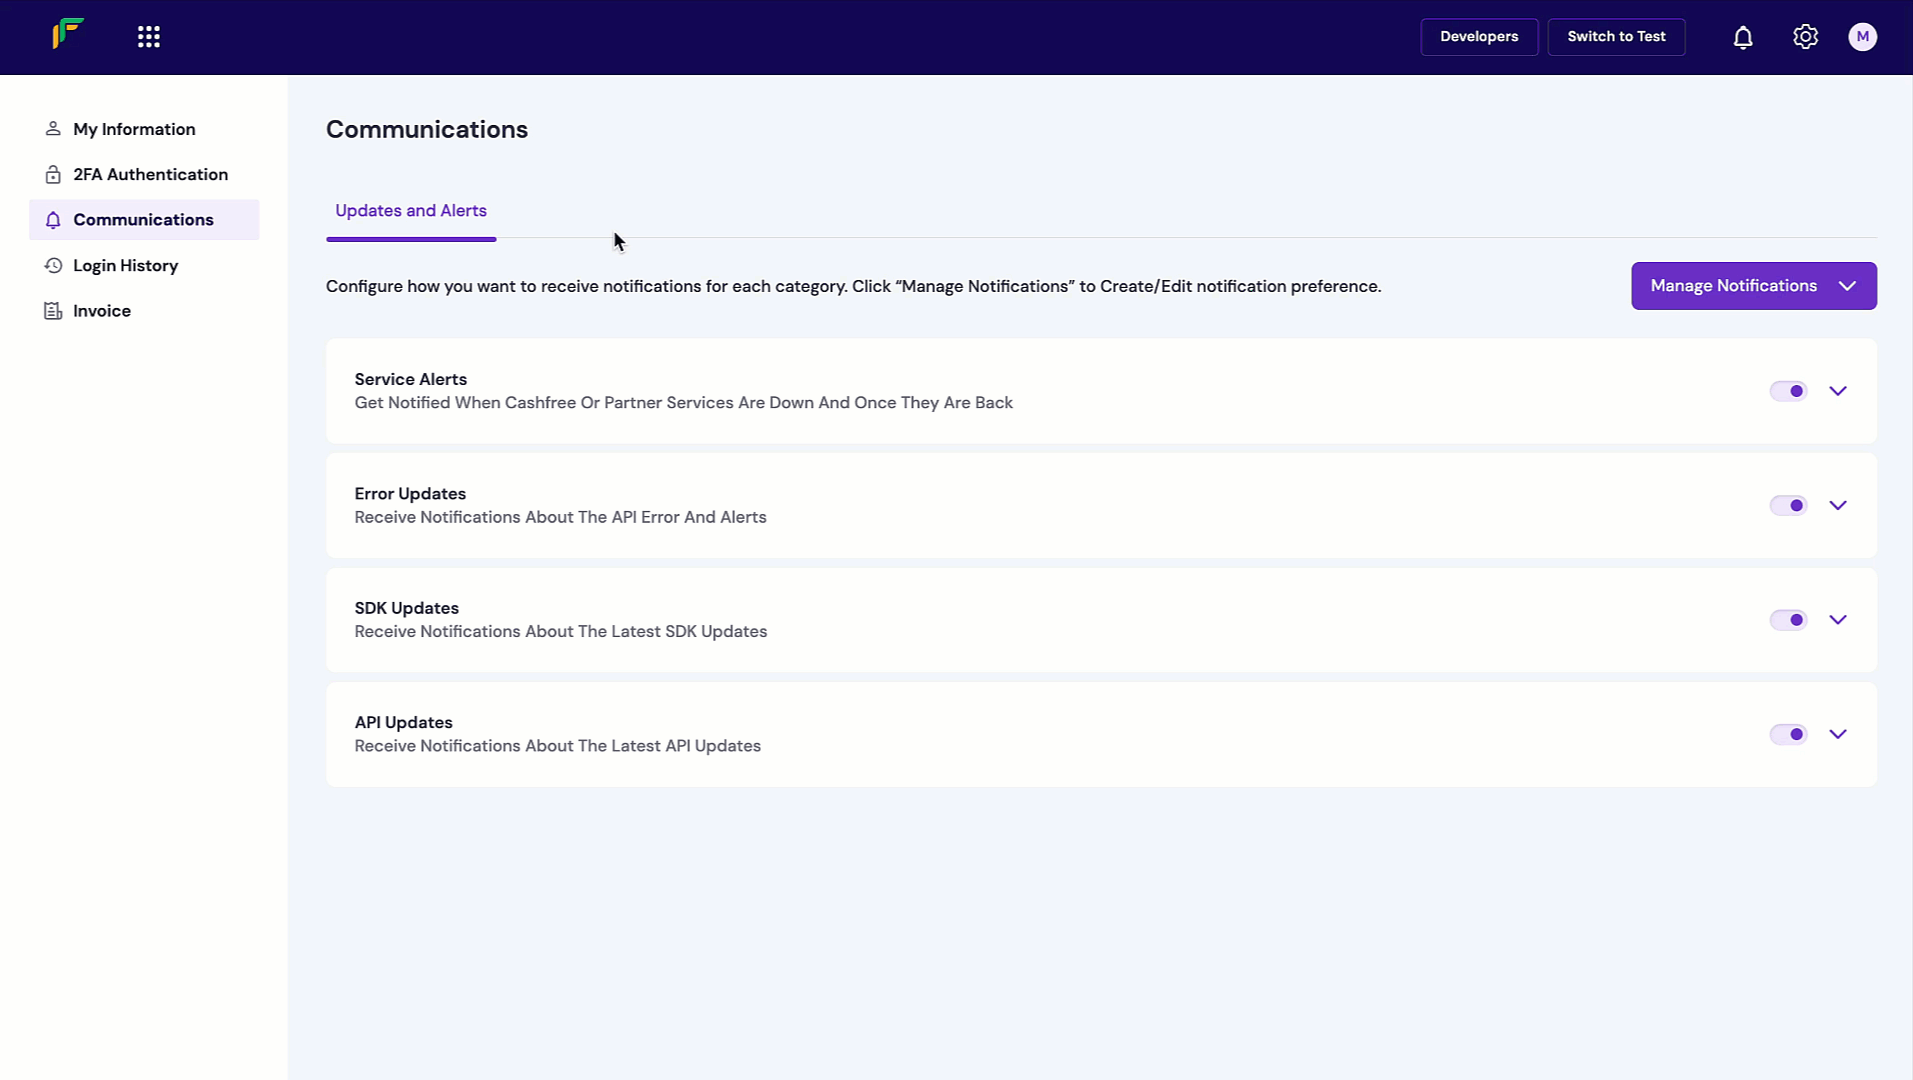The height and width of the screenshot is (1080, 1913).
Task: Open the settings gear
Action: pos(1805,36)
